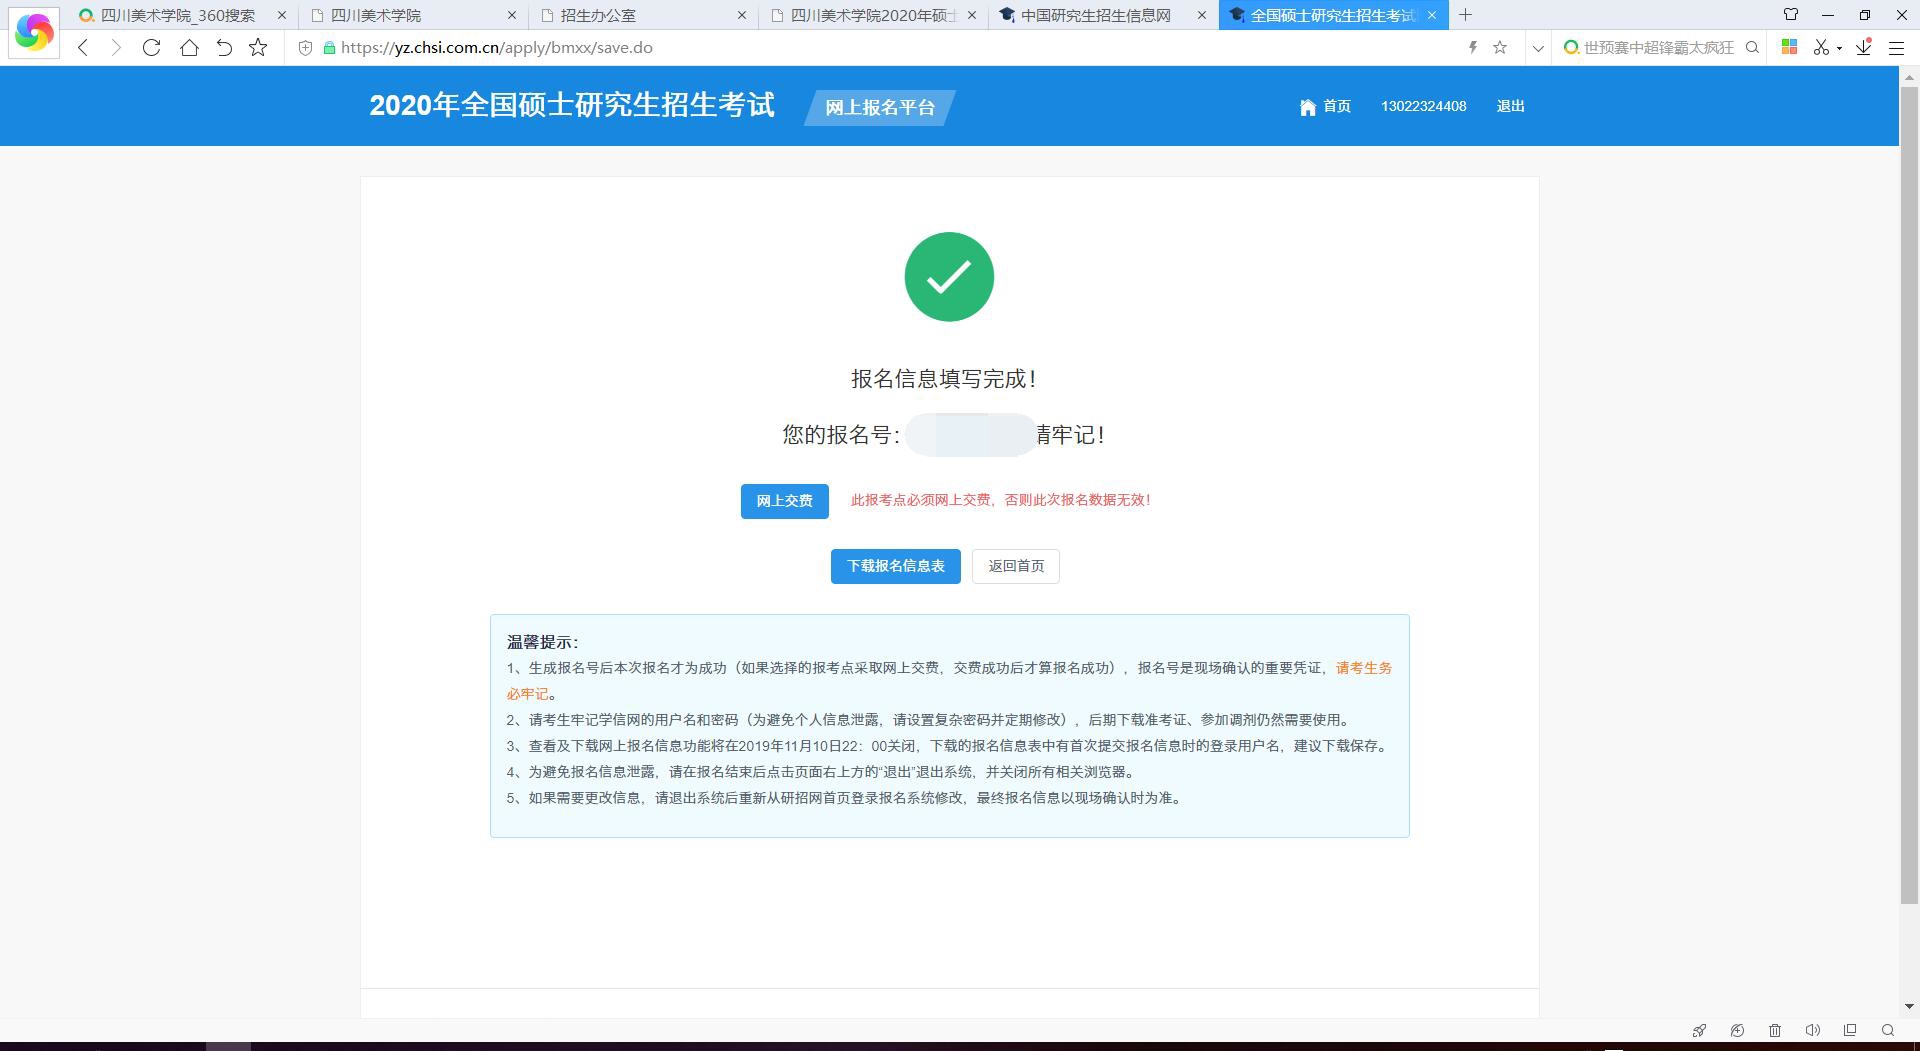Click 退出 link in the header

point(1510,106)
